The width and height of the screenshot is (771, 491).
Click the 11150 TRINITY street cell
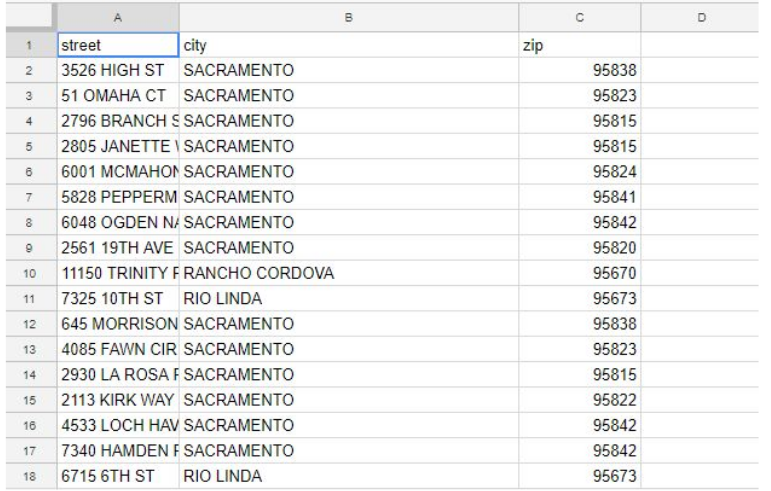pos(118,273)
